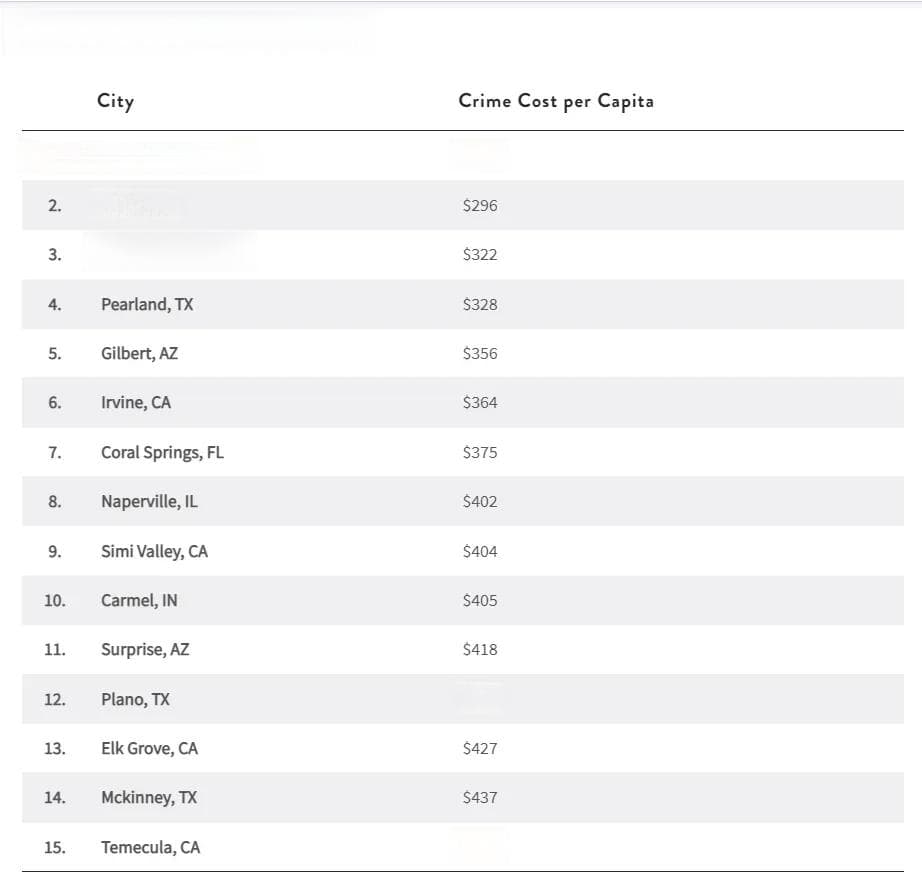922x882 pixels.
Task: Select the Plano, TX city name
Action: tap(135, 699)
